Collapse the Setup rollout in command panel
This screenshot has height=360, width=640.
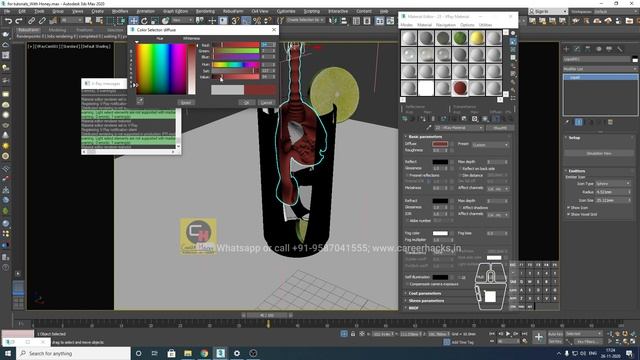tap(574, 138)
